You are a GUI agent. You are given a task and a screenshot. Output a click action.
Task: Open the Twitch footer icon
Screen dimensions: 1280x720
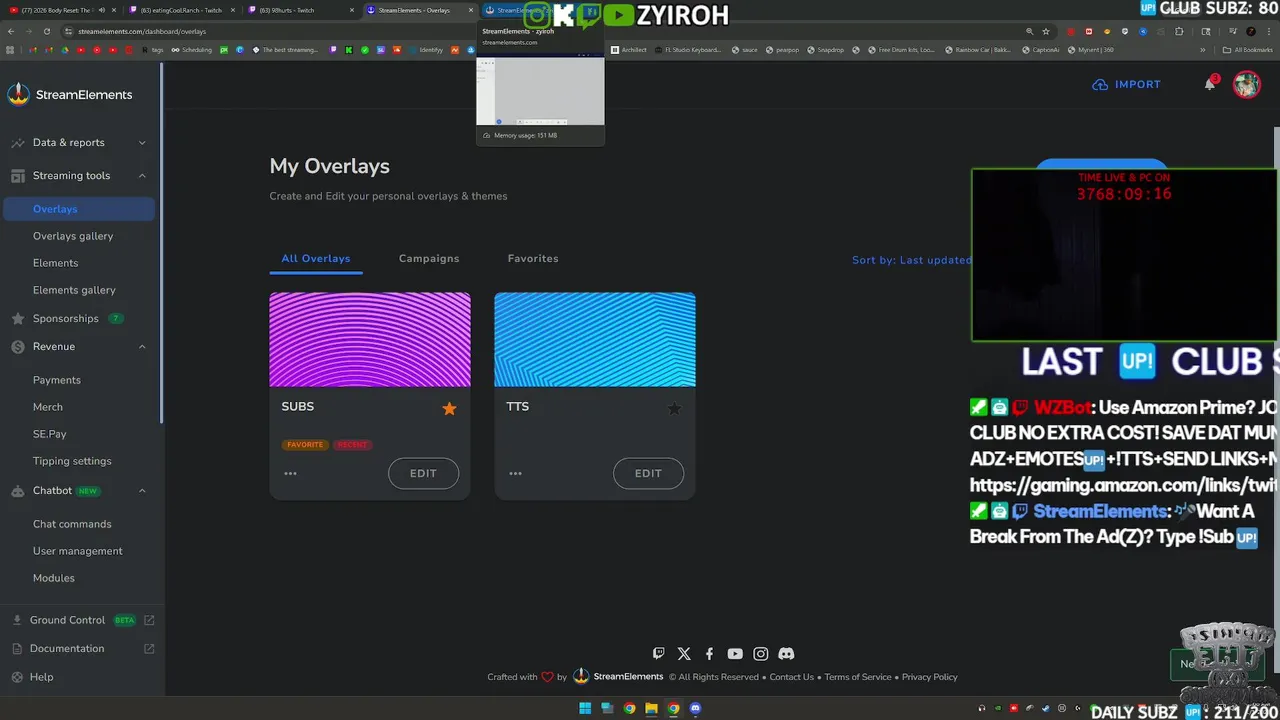(x=658, y=654)
